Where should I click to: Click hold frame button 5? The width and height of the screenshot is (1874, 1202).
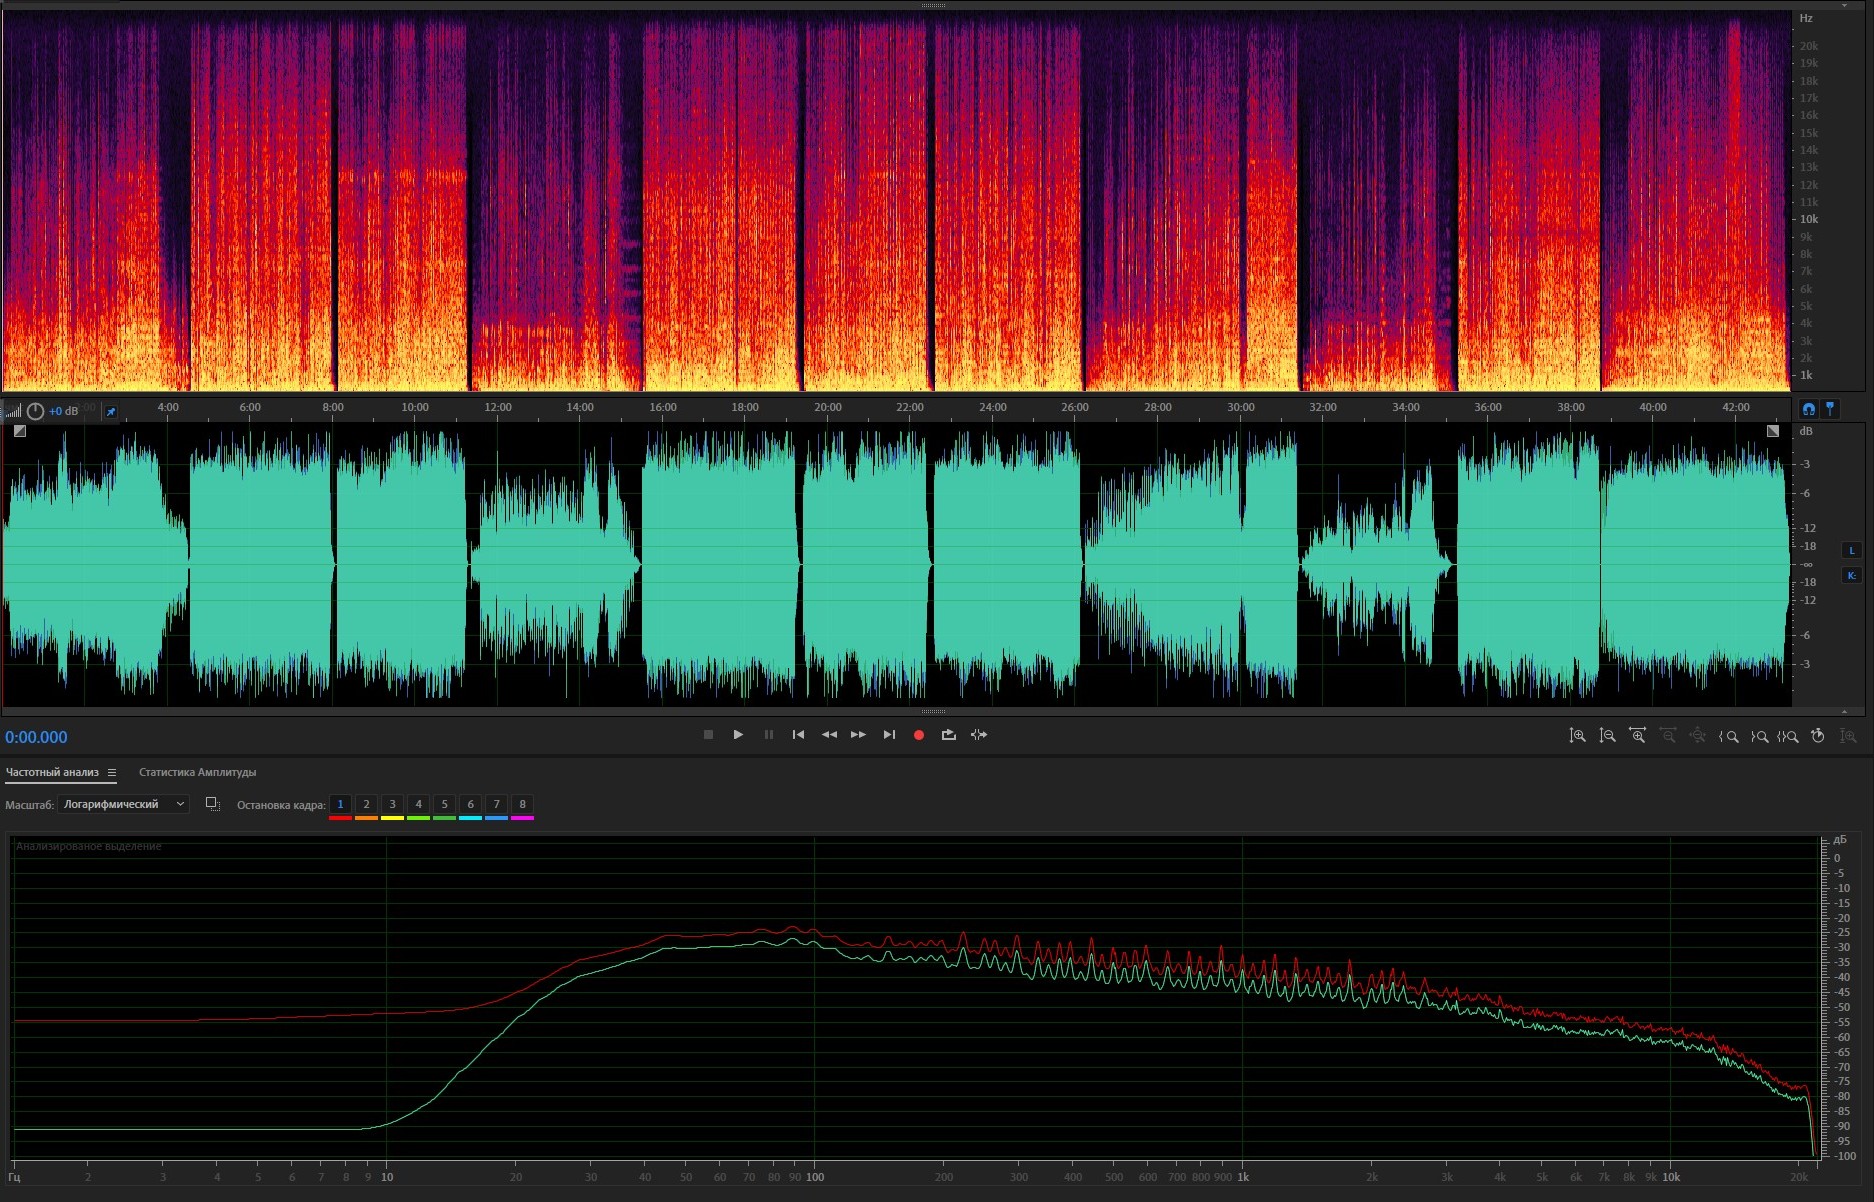pyautogui.click(x=444, y=804)
